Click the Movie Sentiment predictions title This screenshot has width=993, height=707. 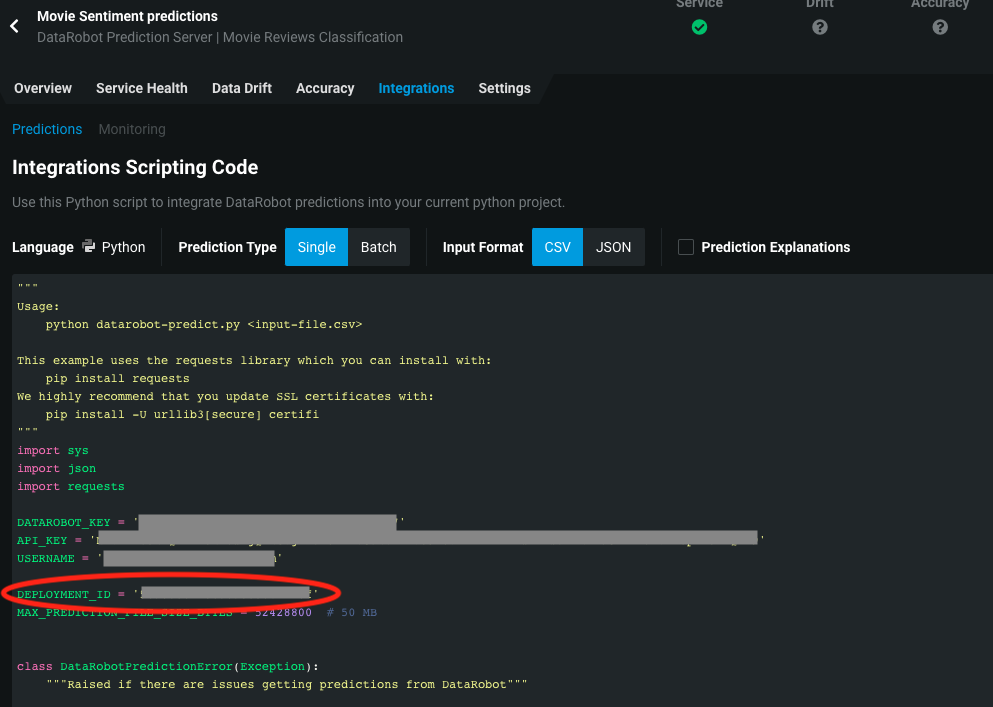(x=127, y=16)
